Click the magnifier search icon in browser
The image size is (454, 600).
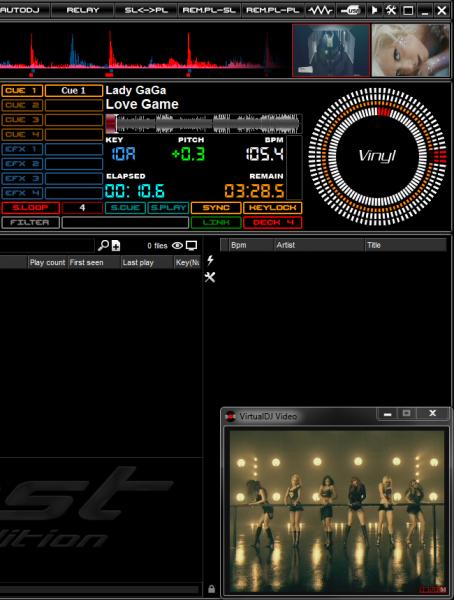click(103, 245)
